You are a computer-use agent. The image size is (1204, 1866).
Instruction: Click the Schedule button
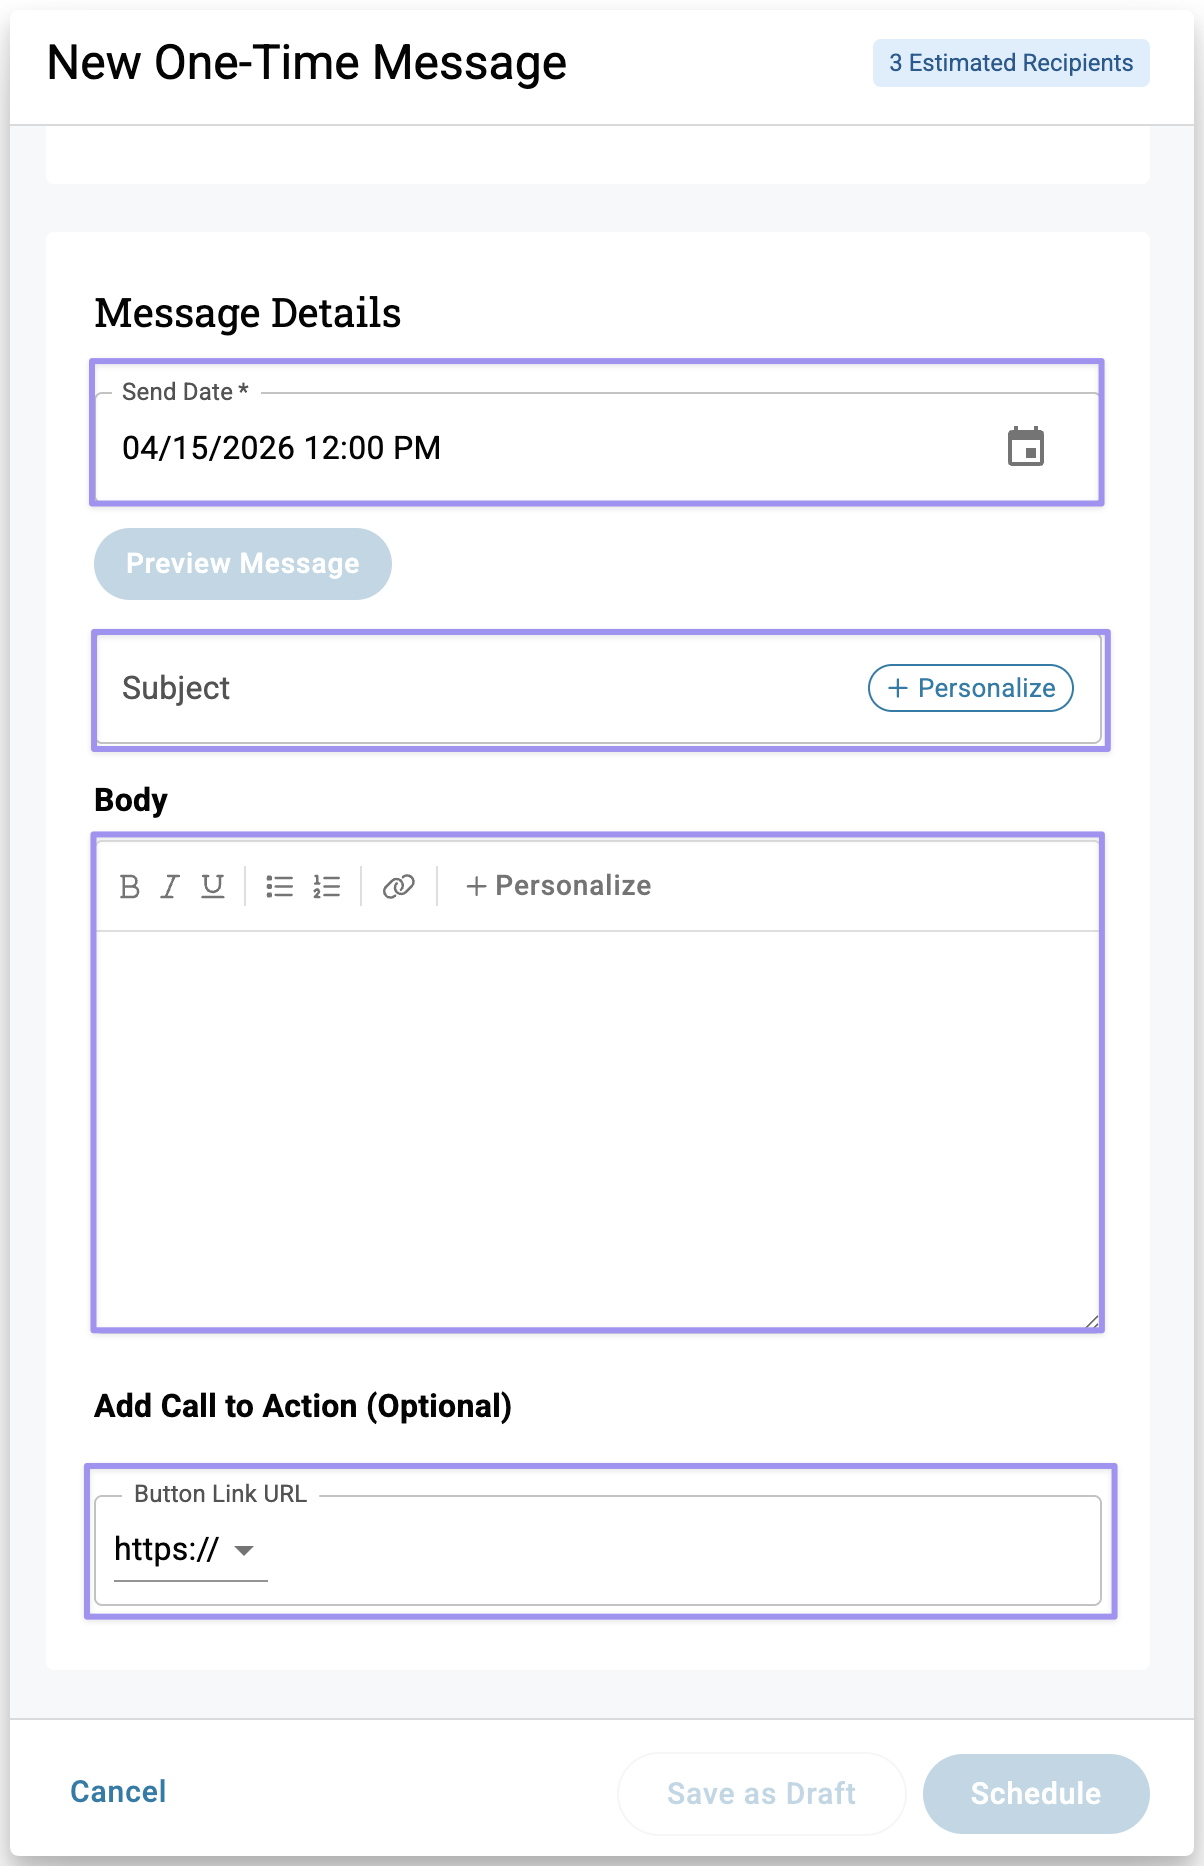pos(1035,1793)
